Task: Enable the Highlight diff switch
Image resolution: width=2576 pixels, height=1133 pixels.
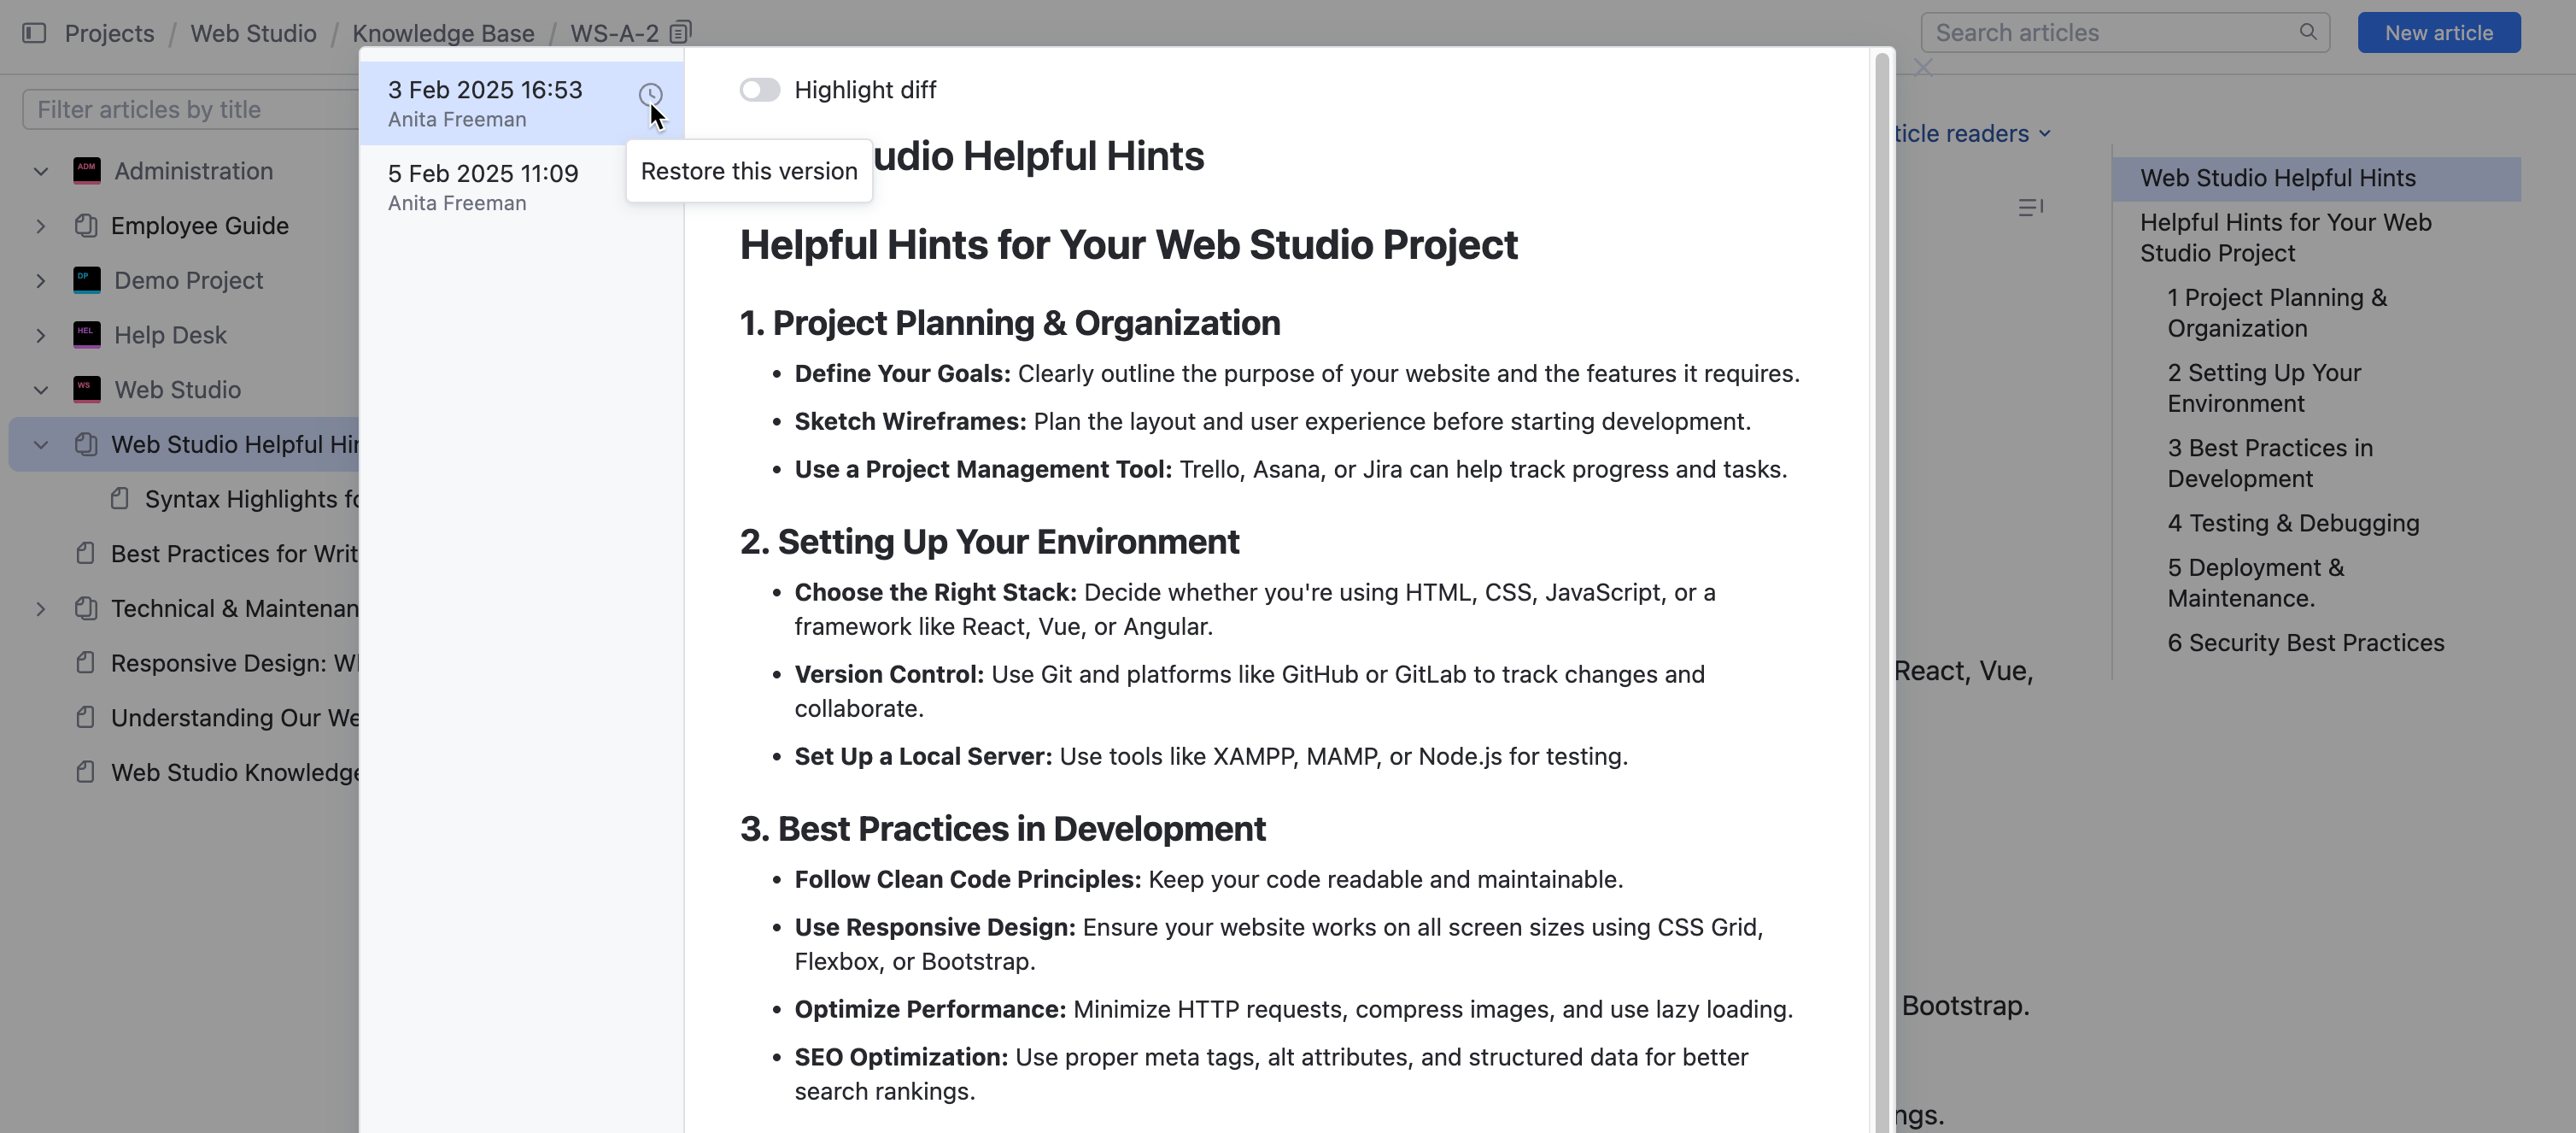Action: (759, 90)
